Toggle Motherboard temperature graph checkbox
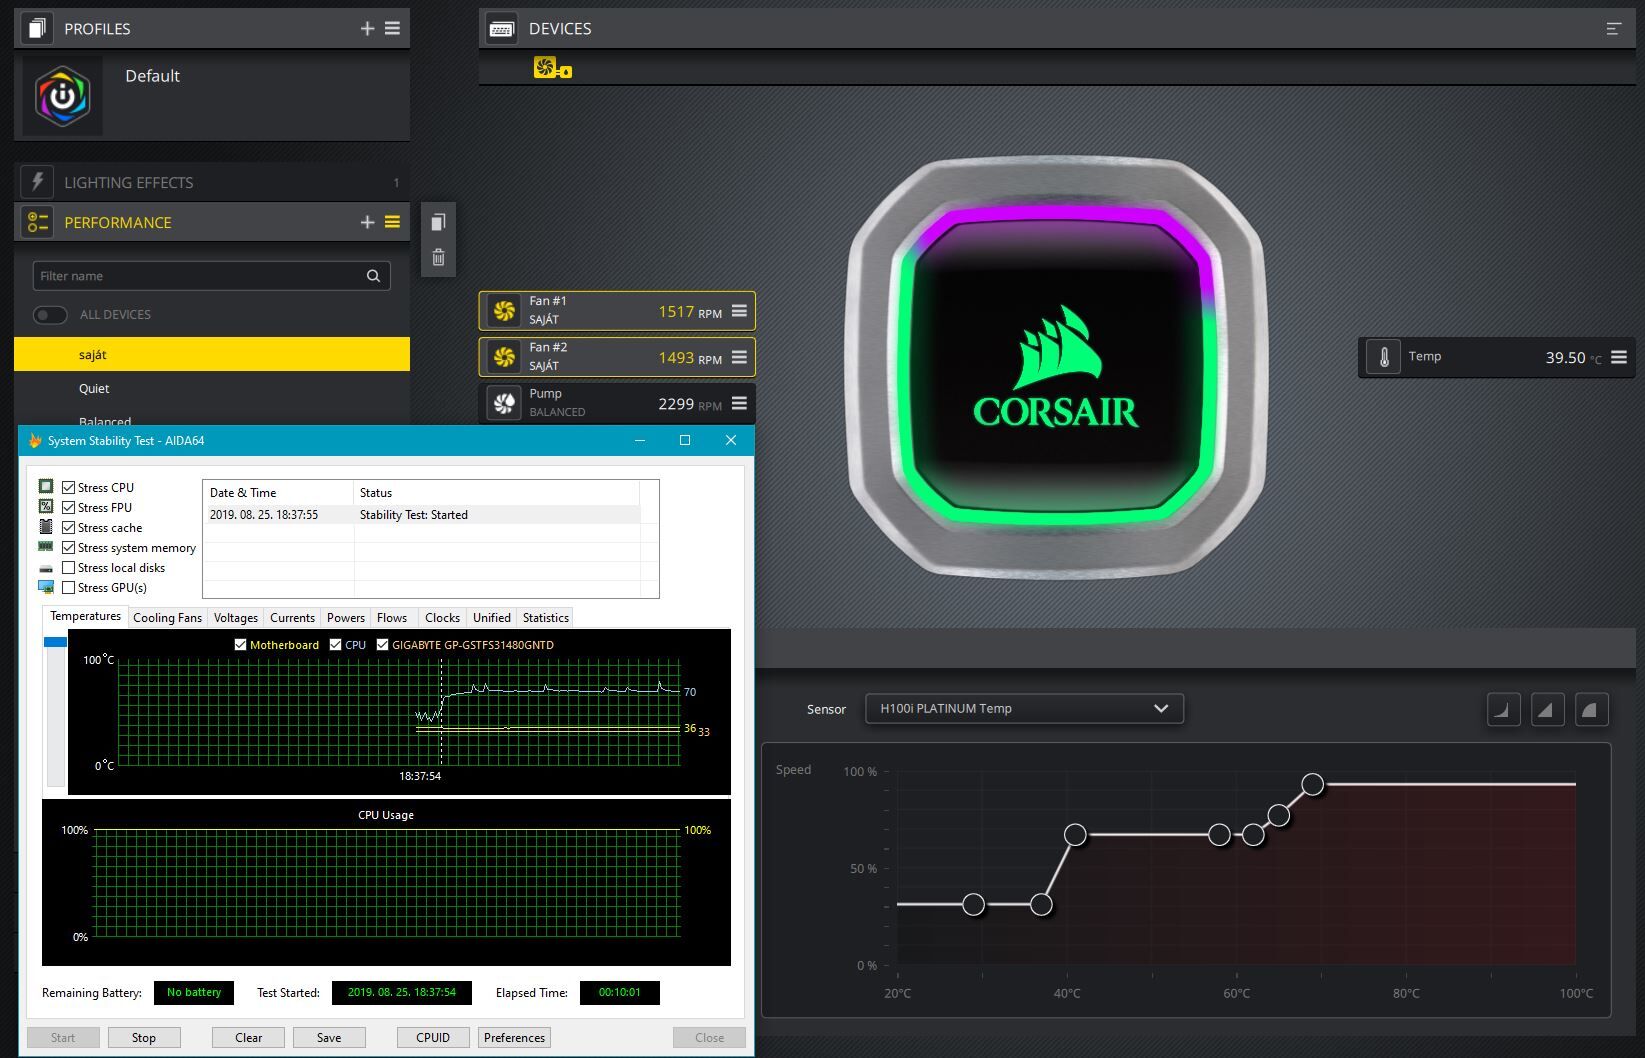This screenshot has width=1645, height=1058. pyautogui.click(x=240, y=645)
